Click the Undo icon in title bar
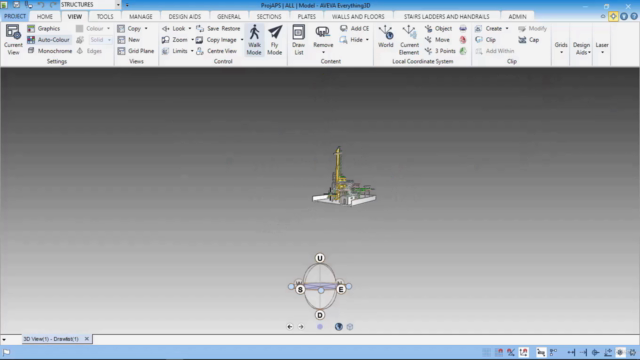The height and width of the screenshot is (360, 640). tap(41, 5)
